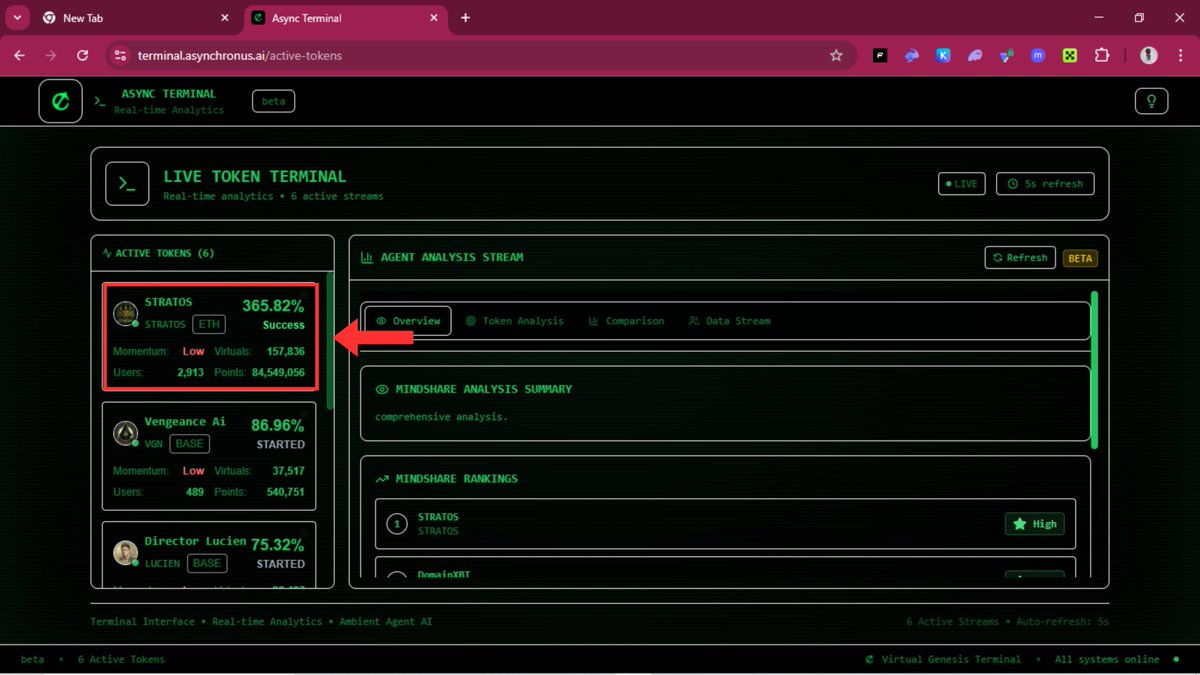
Task: Go back with browser back arrow
Action: (x=19, y=56)
